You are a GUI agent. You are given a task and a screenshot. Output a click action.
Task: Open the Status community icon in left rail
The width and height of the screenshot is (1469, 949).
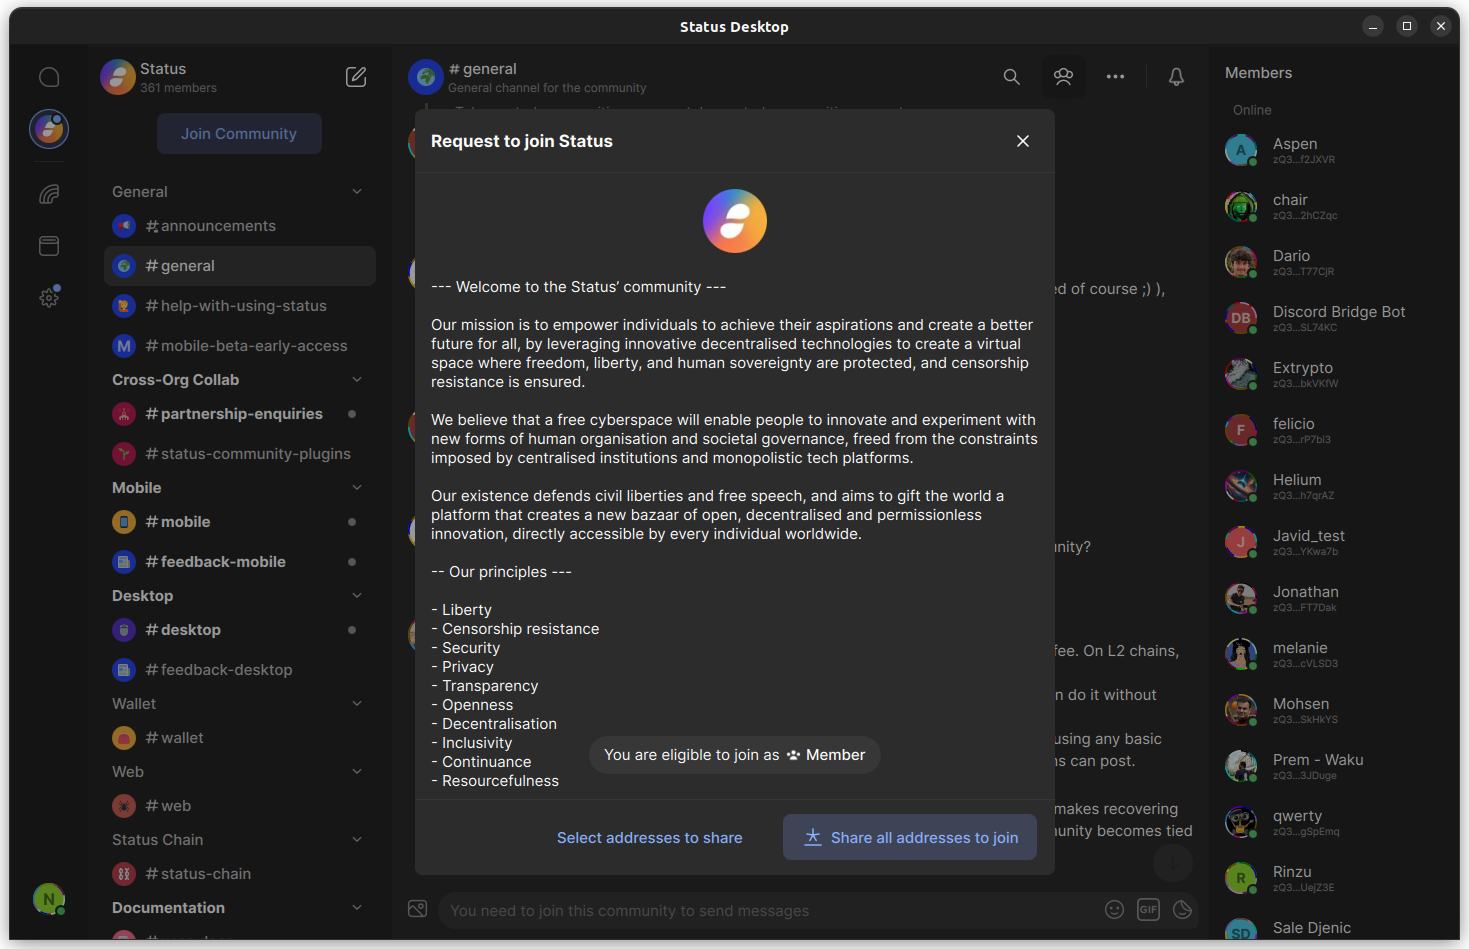click(49, 129)
